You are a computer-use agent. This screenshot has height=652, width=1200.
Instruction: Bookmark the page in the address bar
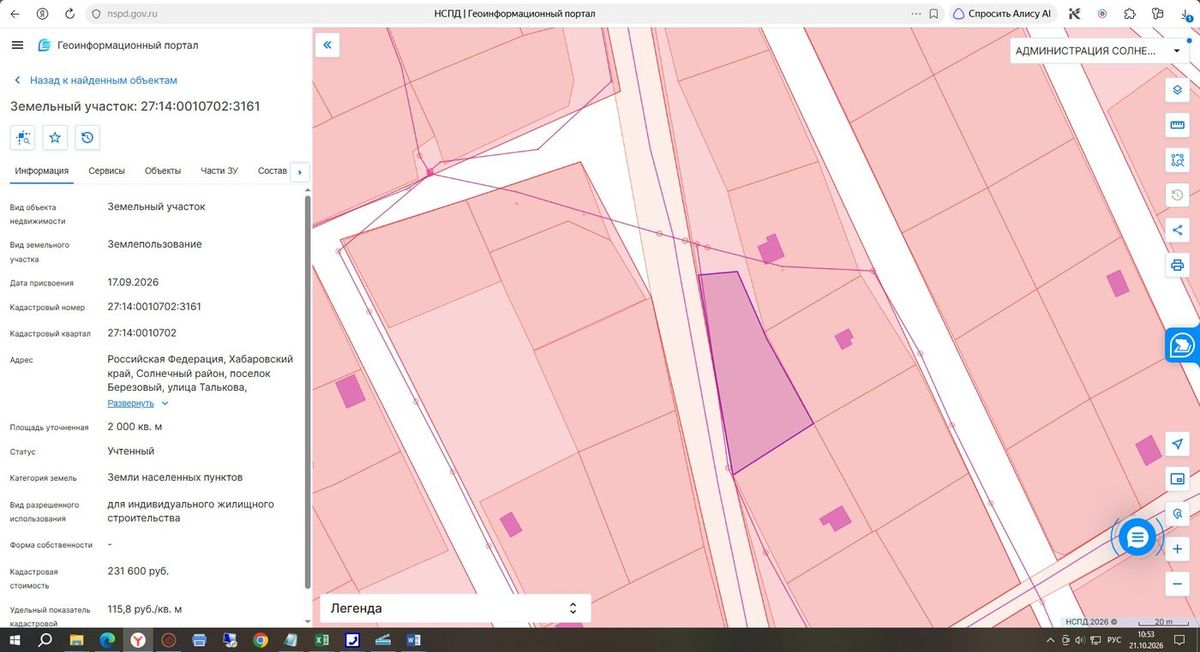(x=933, y=14)
